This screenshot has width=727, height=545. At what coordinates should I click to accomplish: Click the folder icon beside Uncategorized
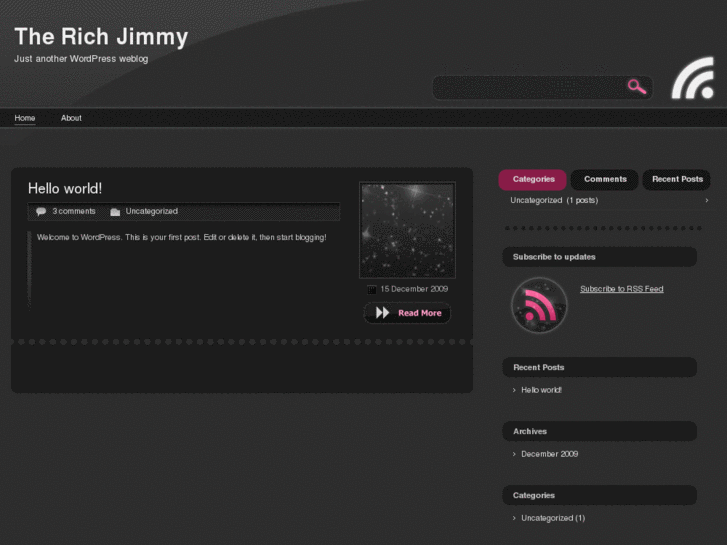click(x=115, y=212)
